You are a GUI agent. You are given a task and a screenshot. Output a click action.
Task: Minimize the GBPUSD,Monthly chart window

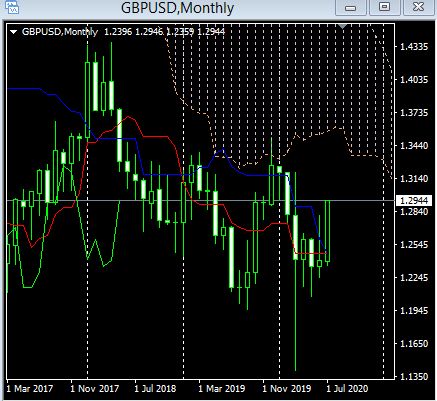(350, 7)
